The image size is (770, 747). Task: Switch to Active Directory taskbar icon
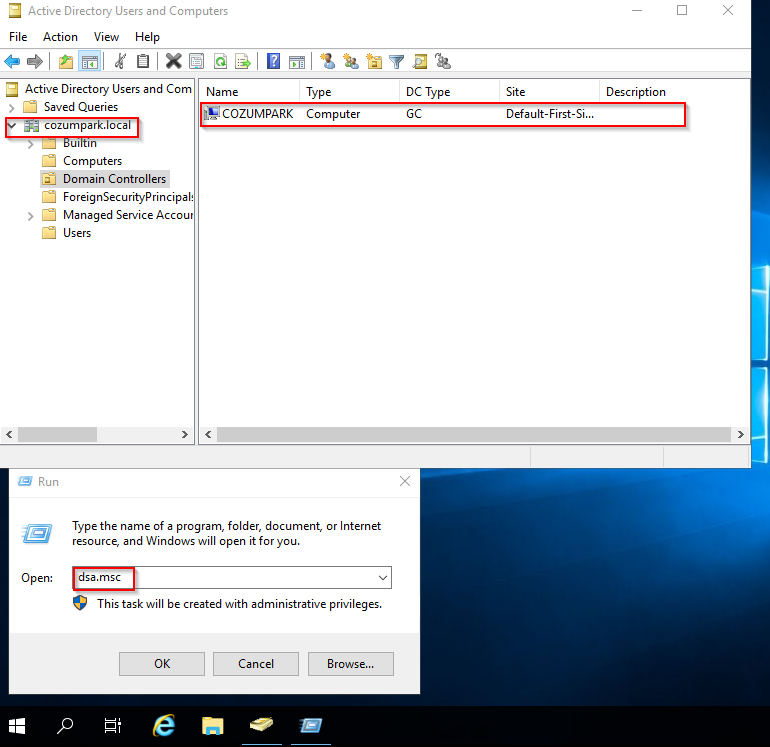261,726
